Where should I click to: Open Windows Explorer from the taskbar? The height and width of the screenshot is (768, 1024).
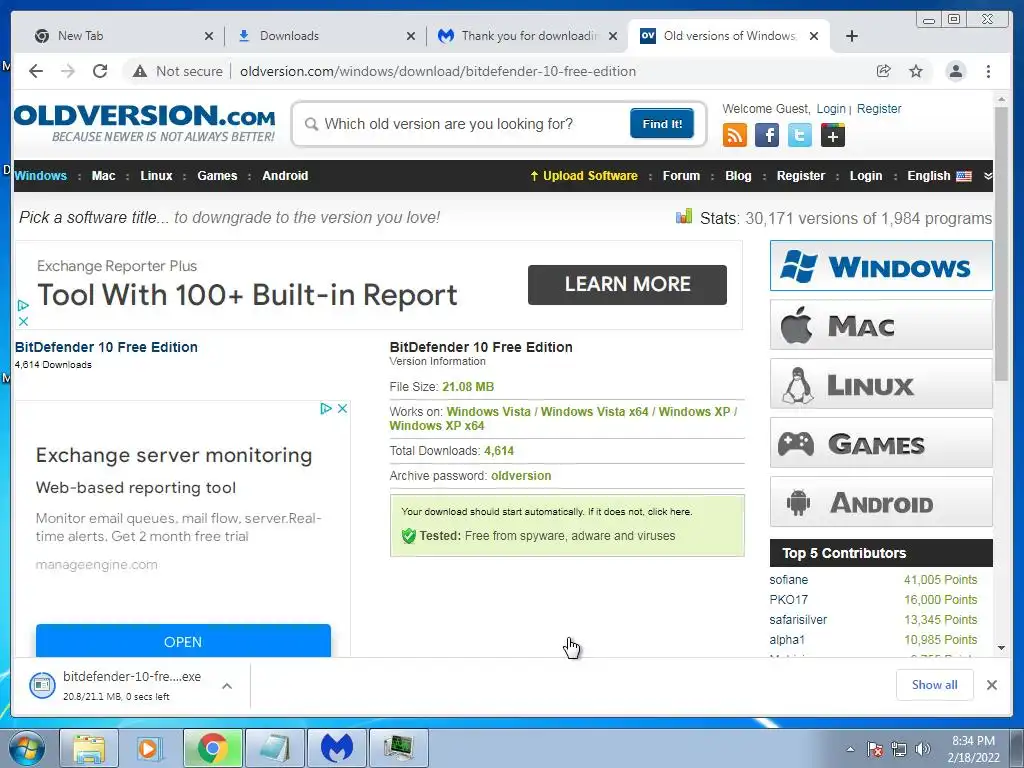point(89,748)
